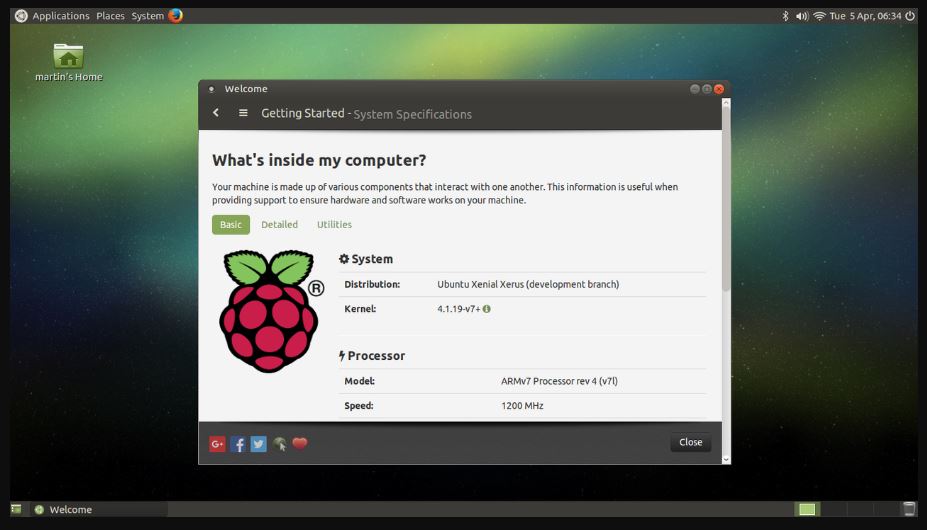Image resolution: width=927 pixels, height=530 pixels.
Task: Click the Welcome window title bar icon
Action: pos(211,89)
